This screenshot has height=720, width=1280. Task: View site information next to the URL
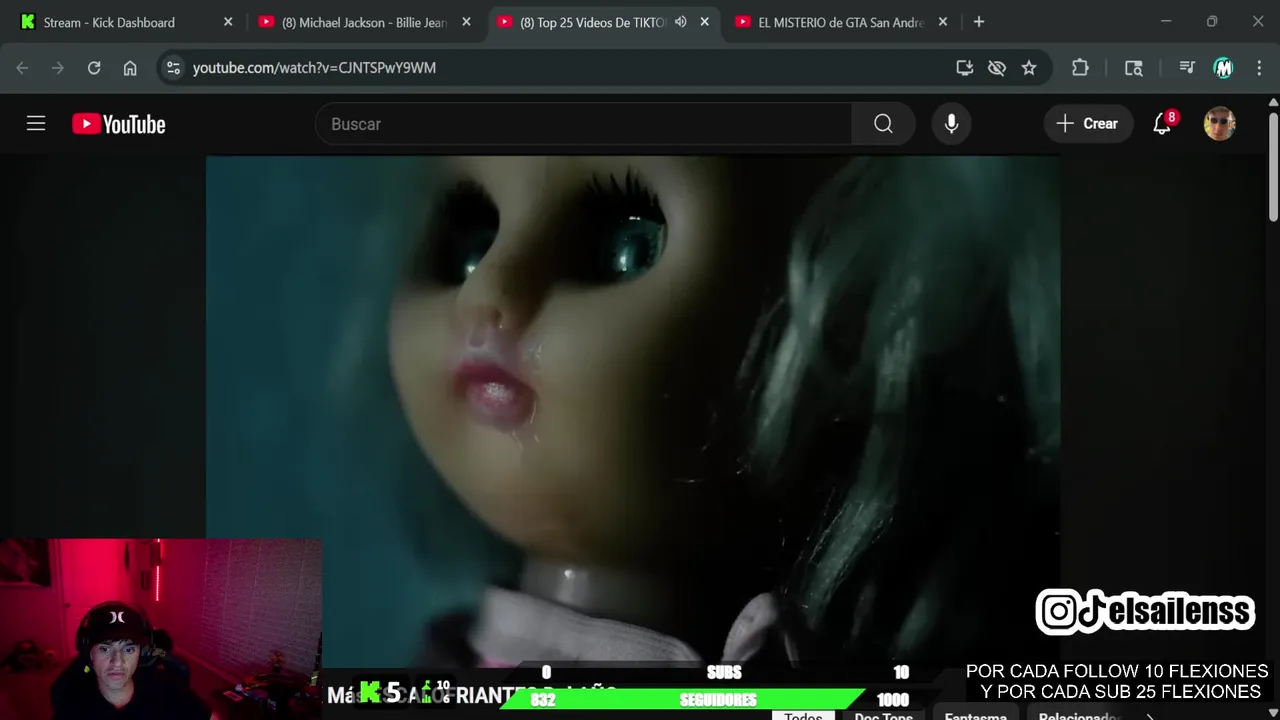(173, 68)
